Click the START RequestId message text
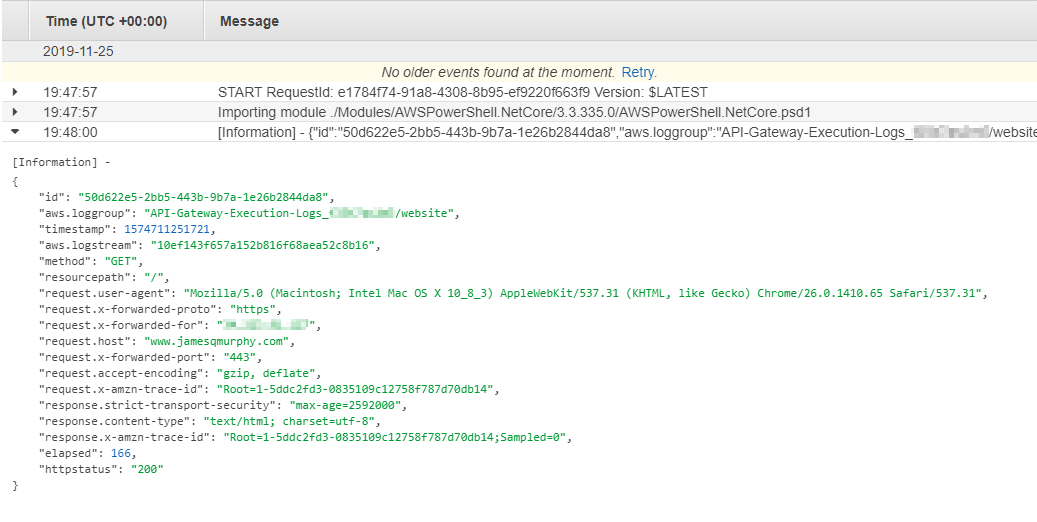The width and height of the screenshot is (1037, 522). (462, 92)
